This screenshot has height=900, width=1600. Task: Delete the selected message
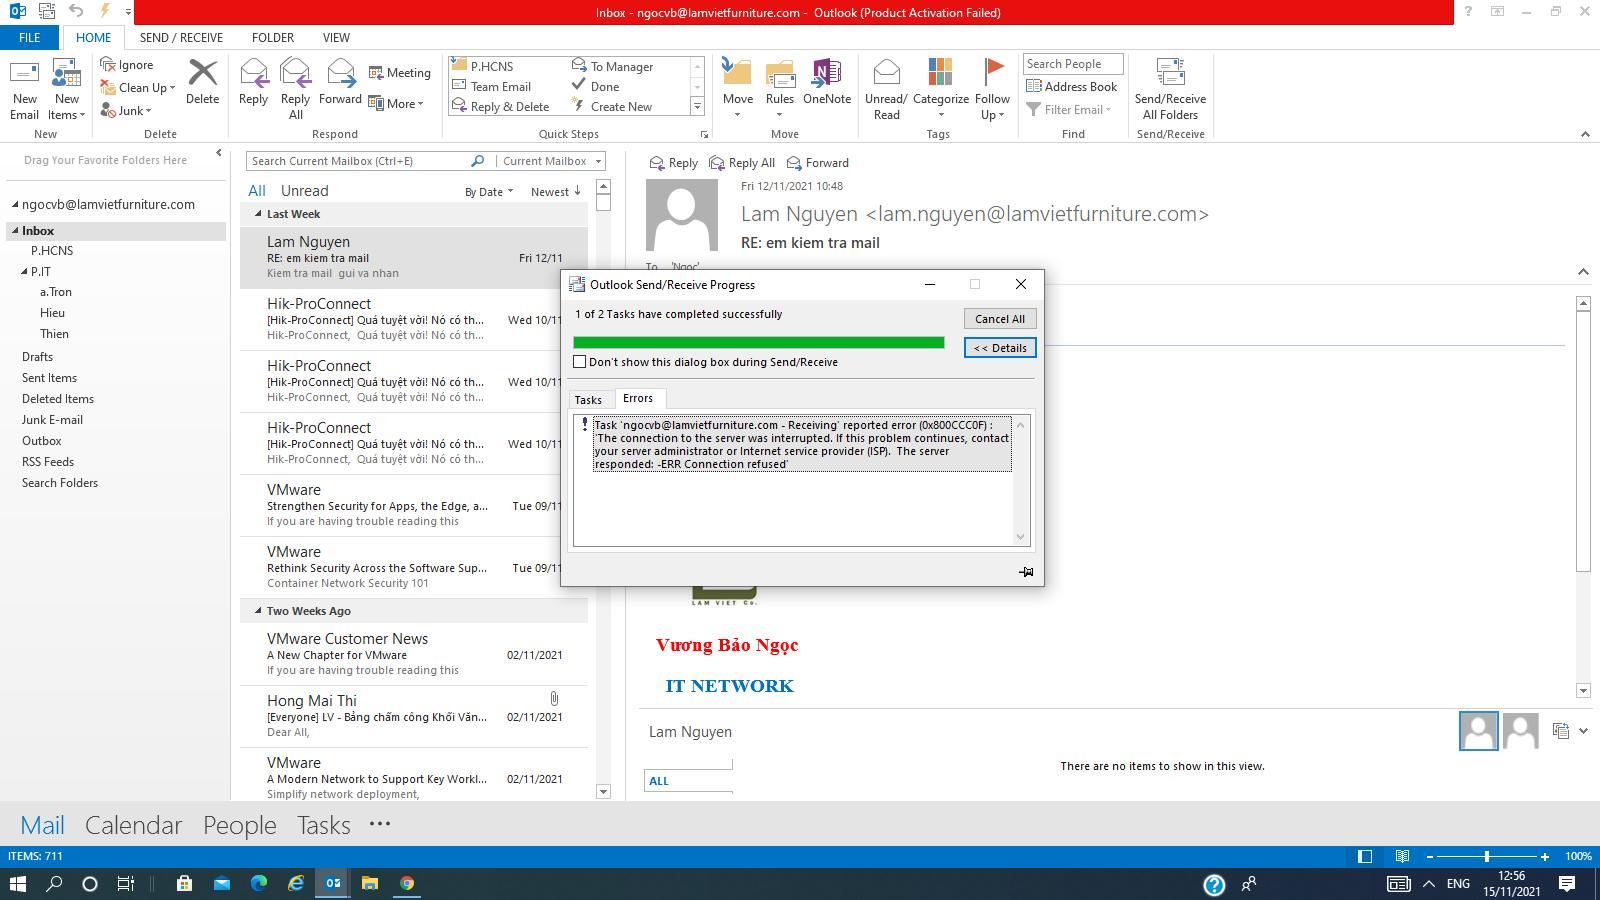(202, 82)
